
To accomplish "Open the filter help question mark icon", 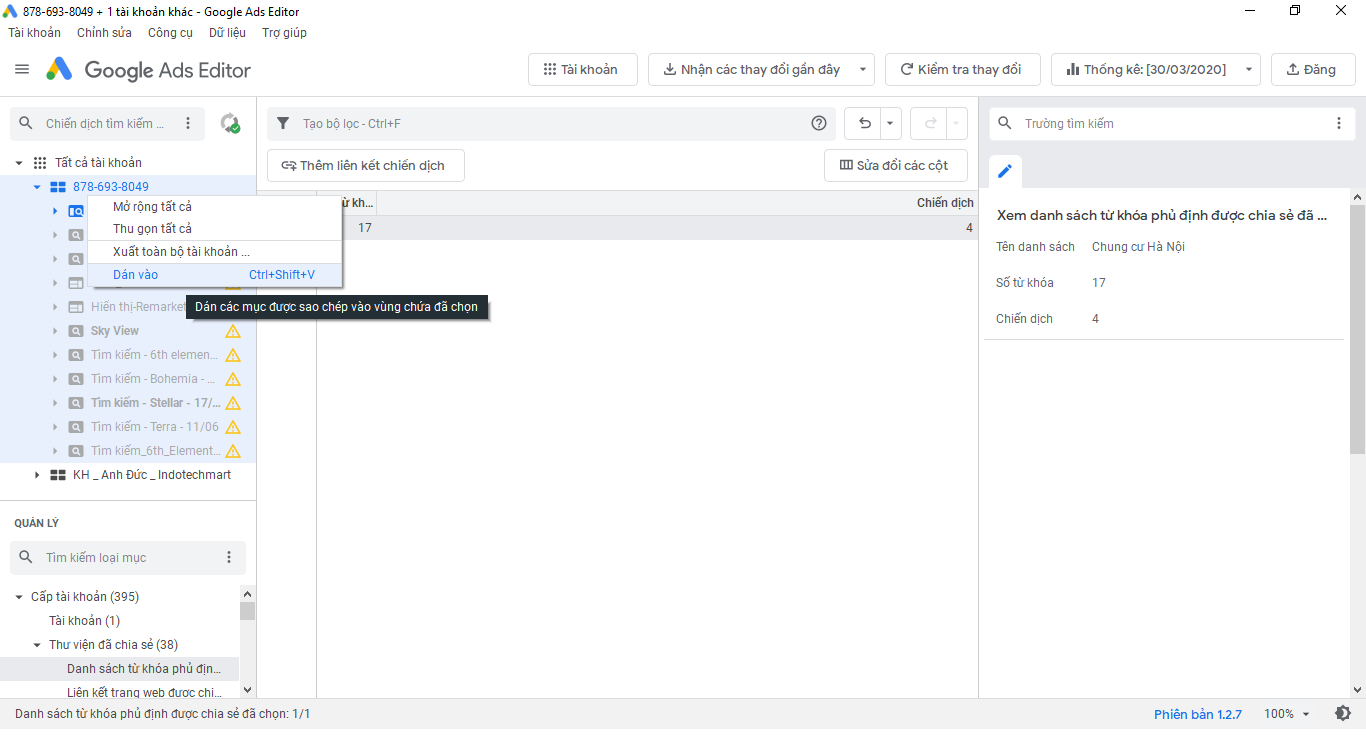I will pos(819,123).
